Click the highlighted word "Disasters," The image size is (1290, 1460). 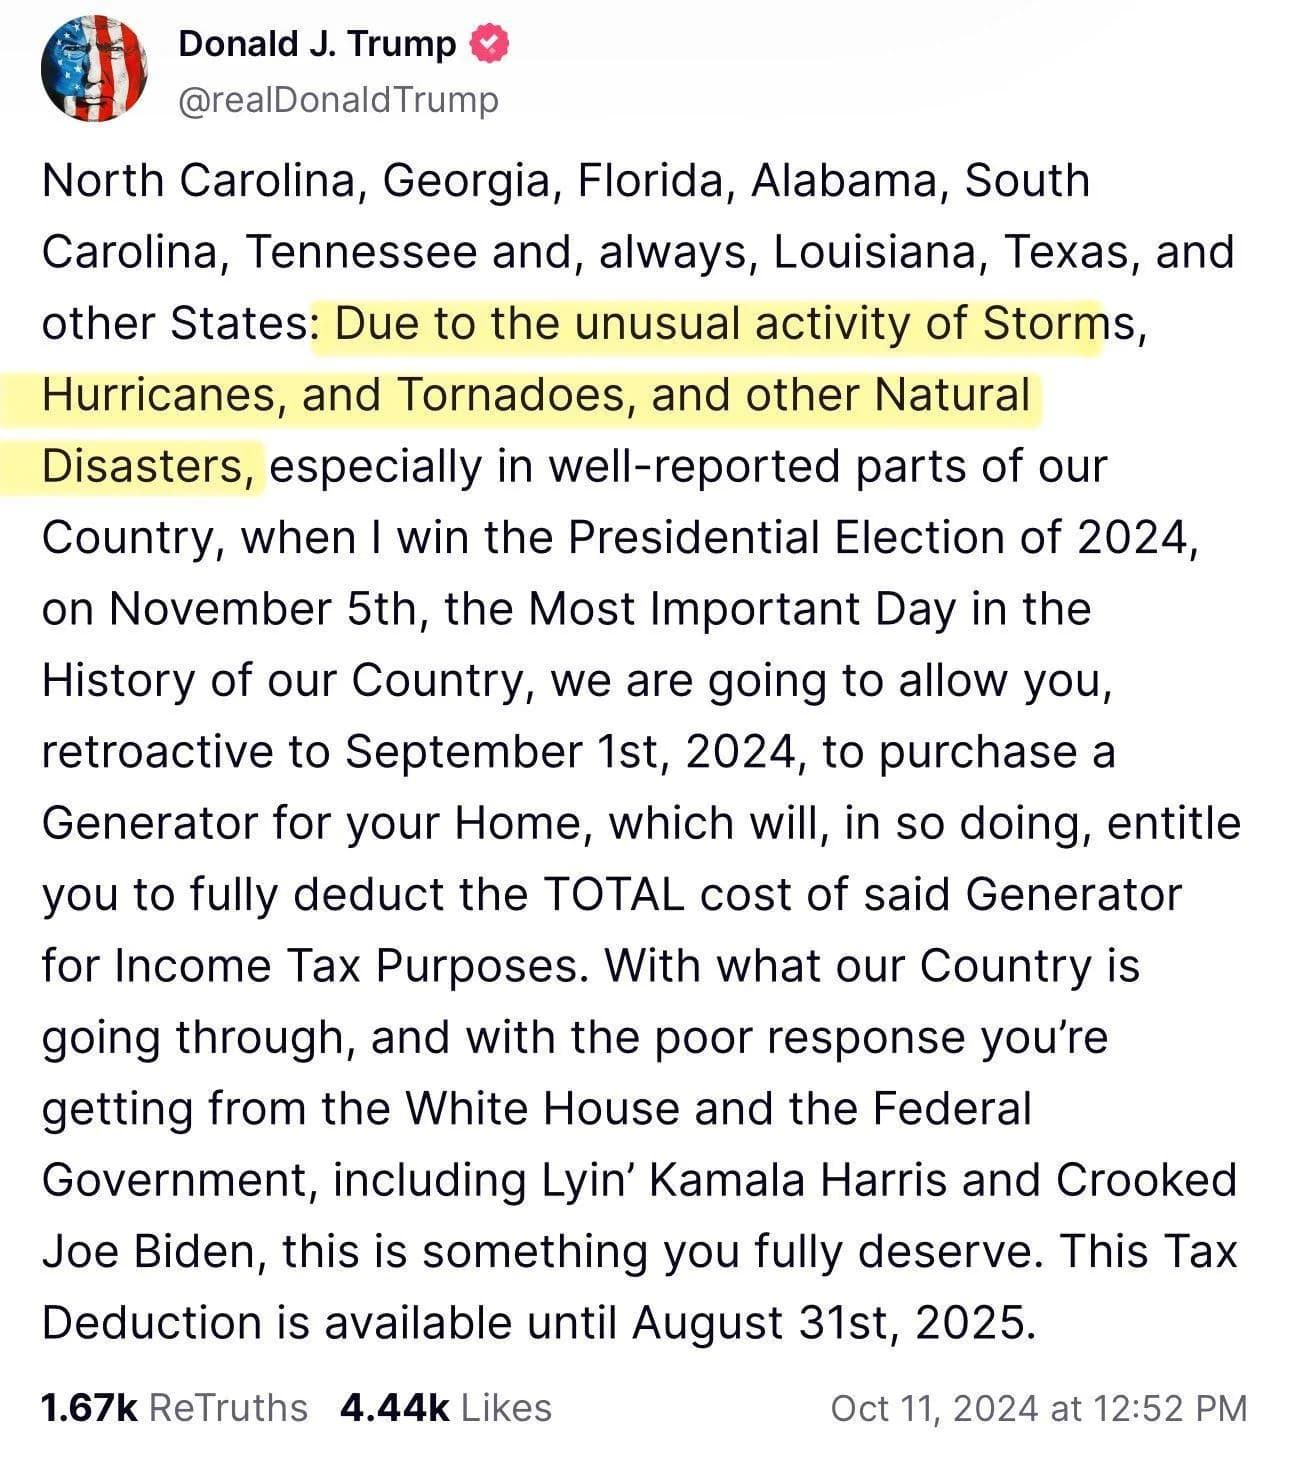(148, 467)
